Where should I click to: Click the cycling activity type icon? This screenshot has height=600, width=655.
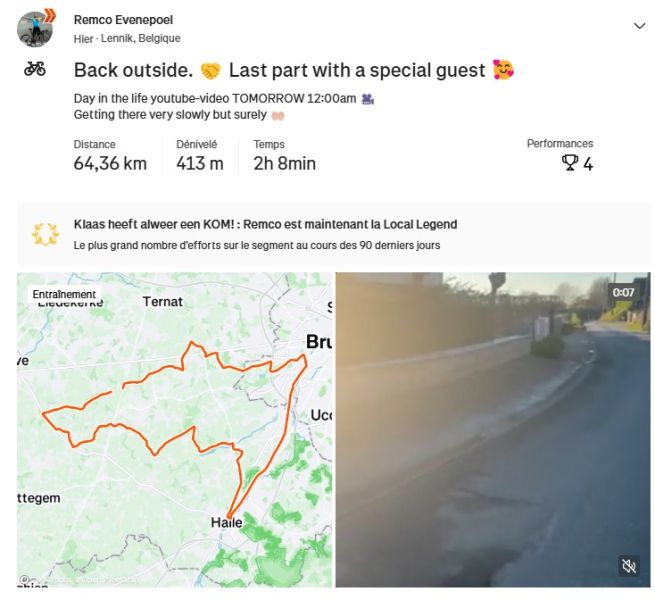click(x=35, y=69)
